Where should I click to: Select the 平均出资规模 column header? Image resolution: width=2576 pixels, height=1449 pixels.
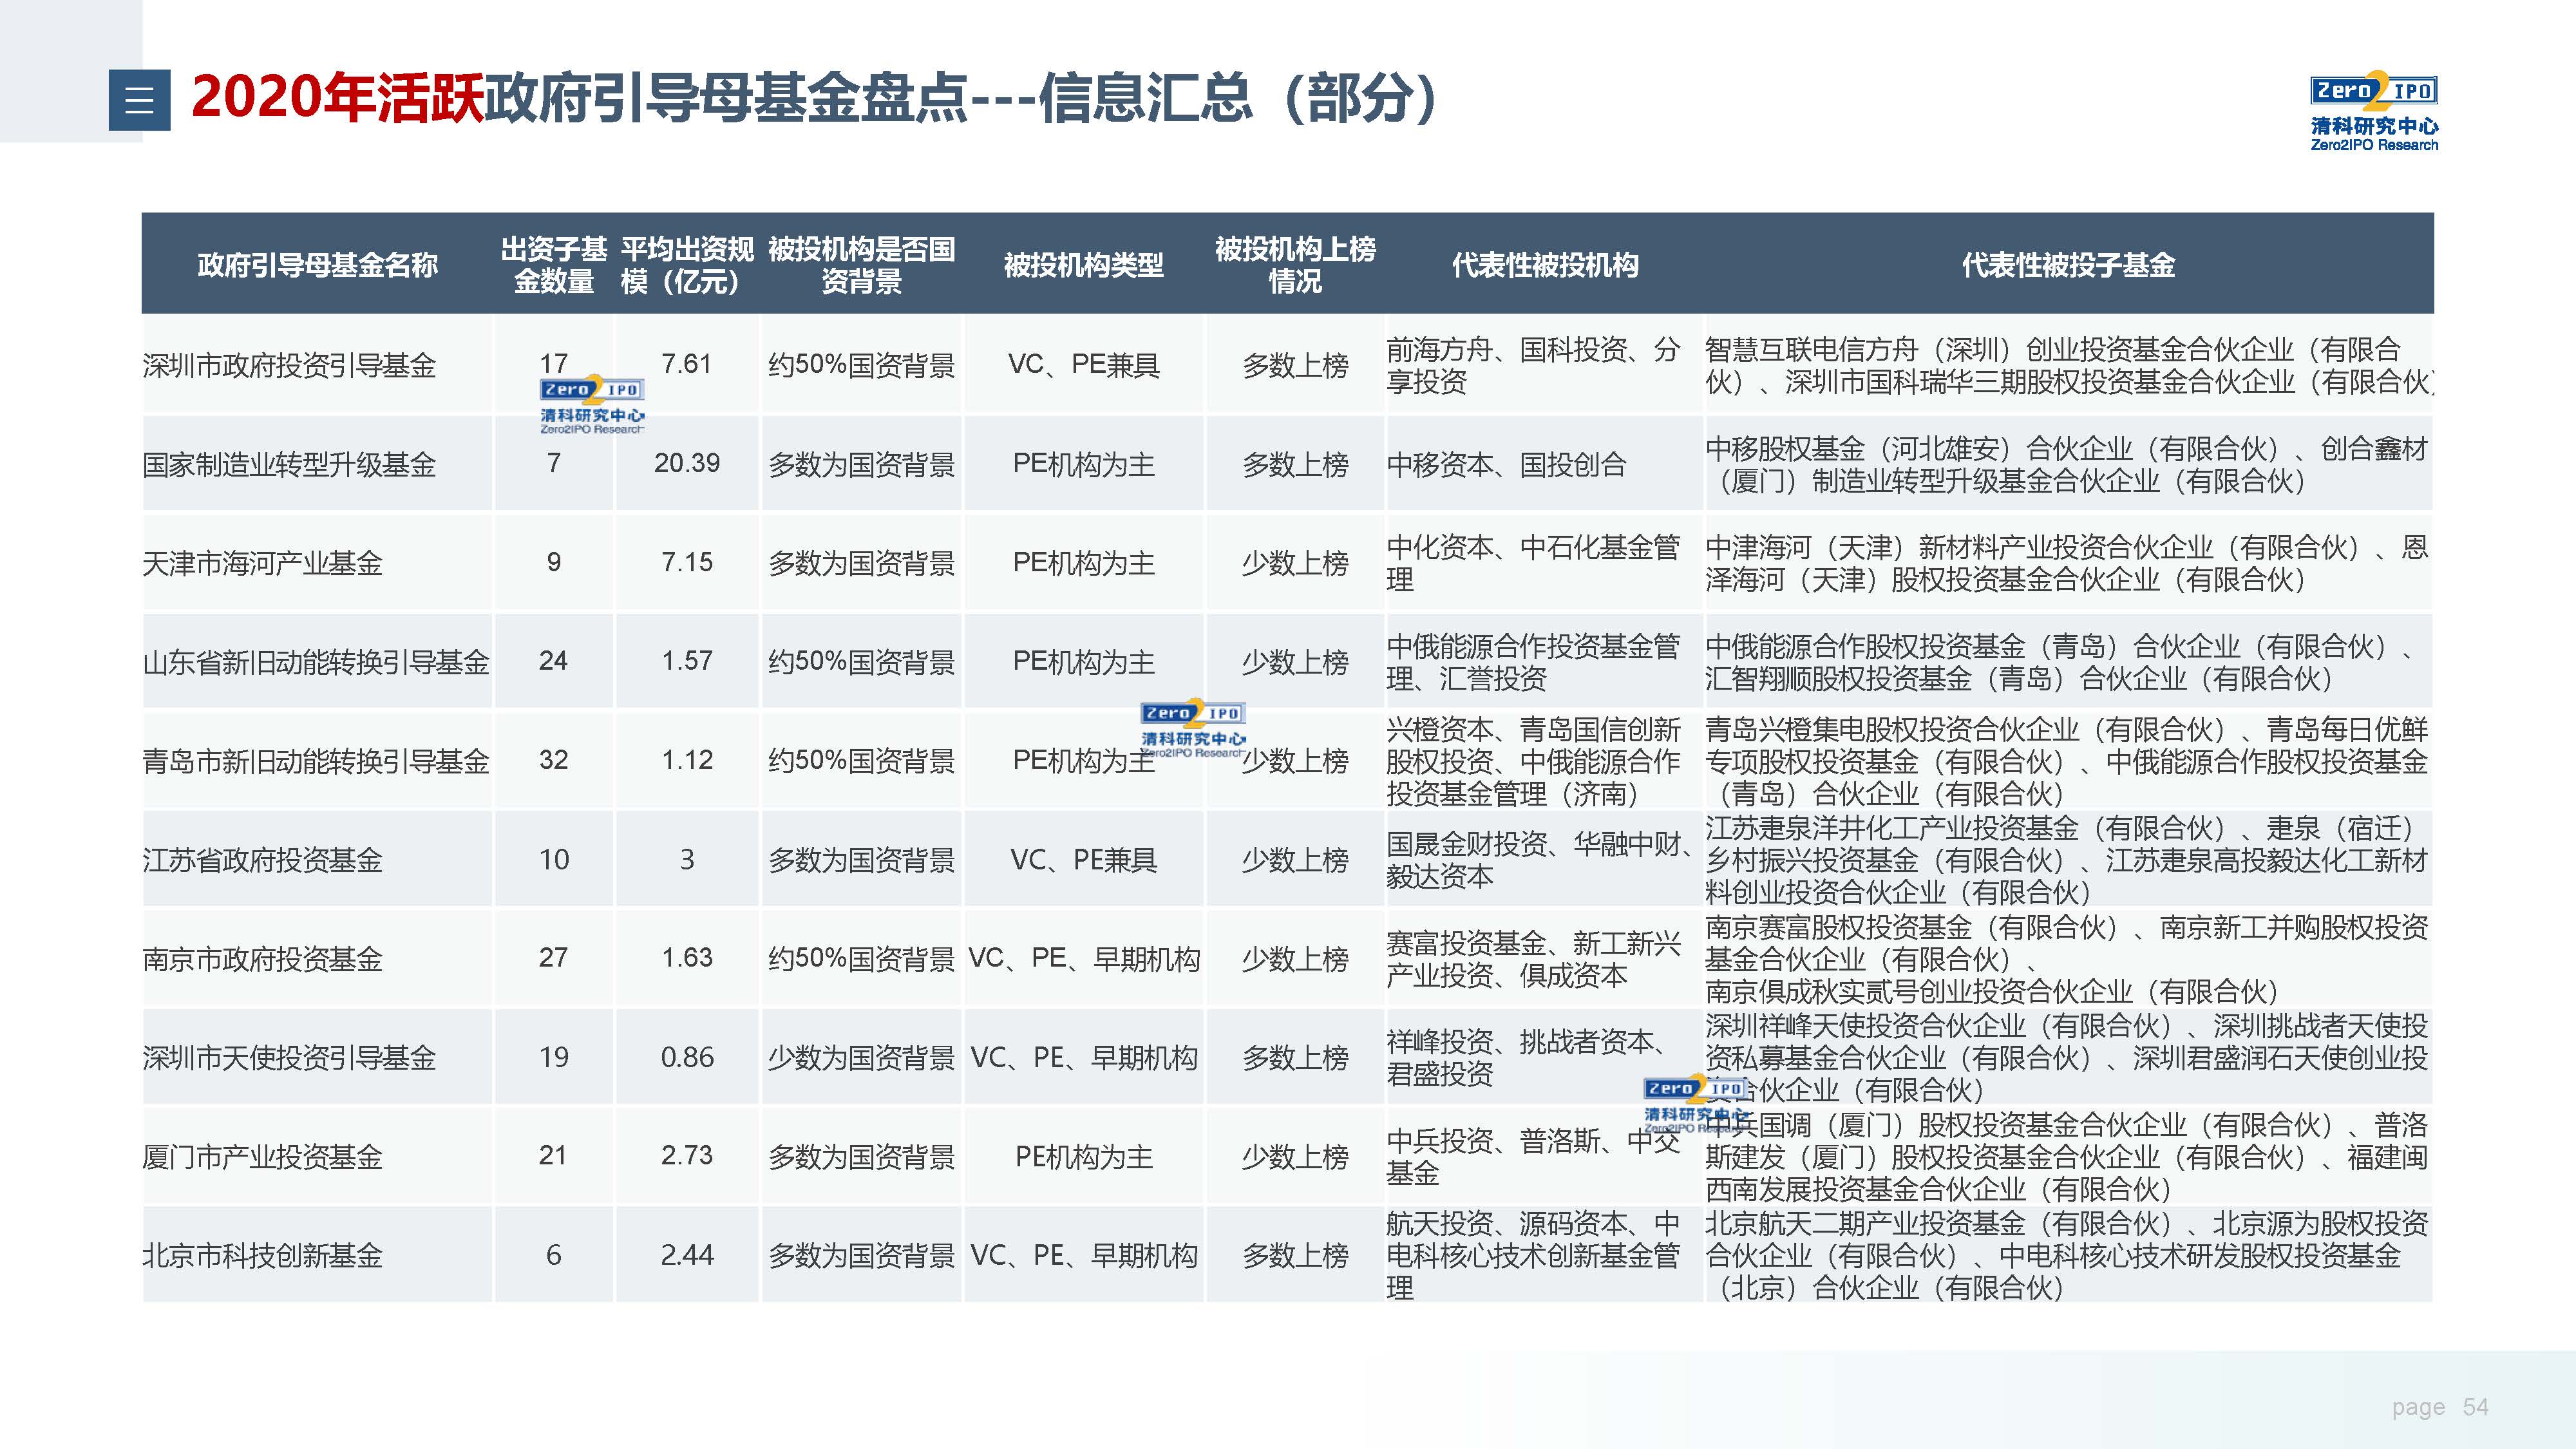tap(687, 265)
